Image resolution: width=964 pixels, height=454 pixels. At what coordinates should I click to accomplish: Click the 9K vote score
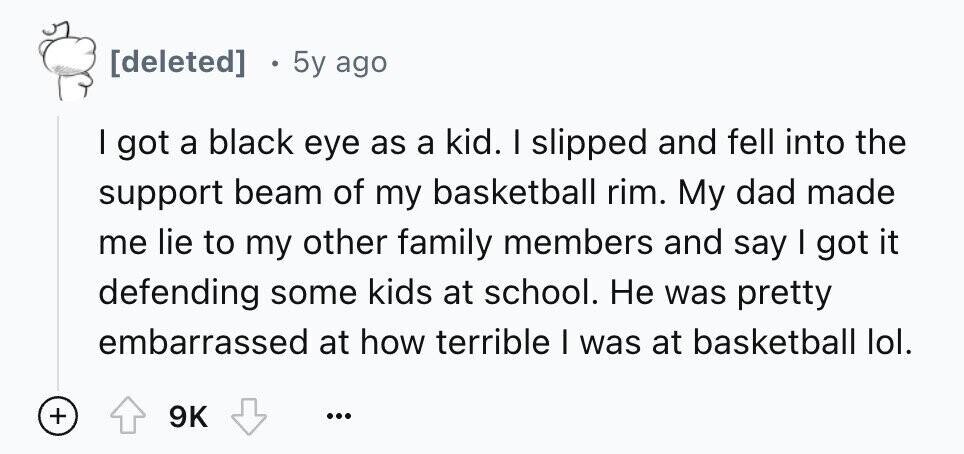[188, 418]
